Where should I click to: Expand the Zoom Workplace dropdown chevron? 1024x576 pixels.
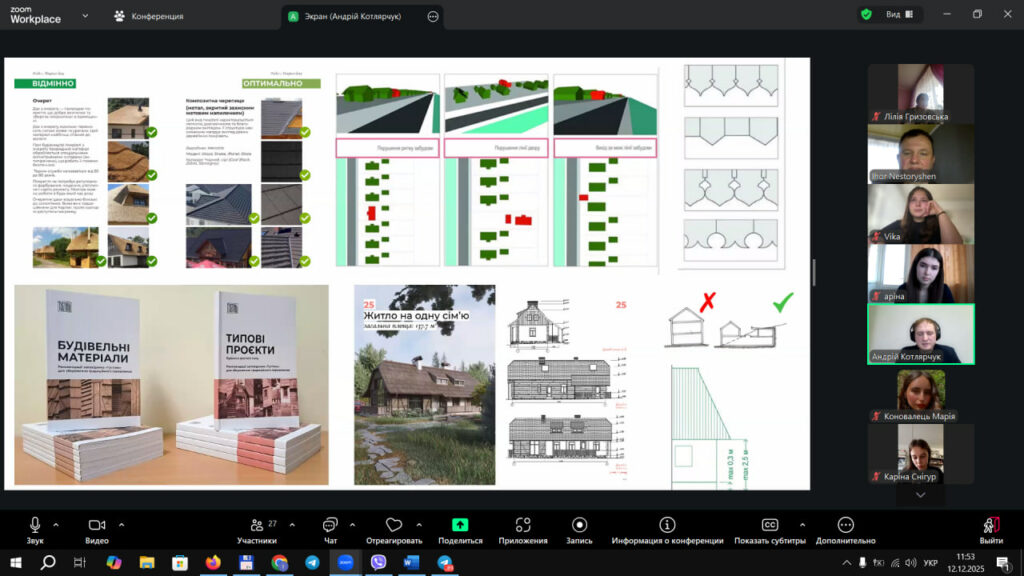(84, 16)
